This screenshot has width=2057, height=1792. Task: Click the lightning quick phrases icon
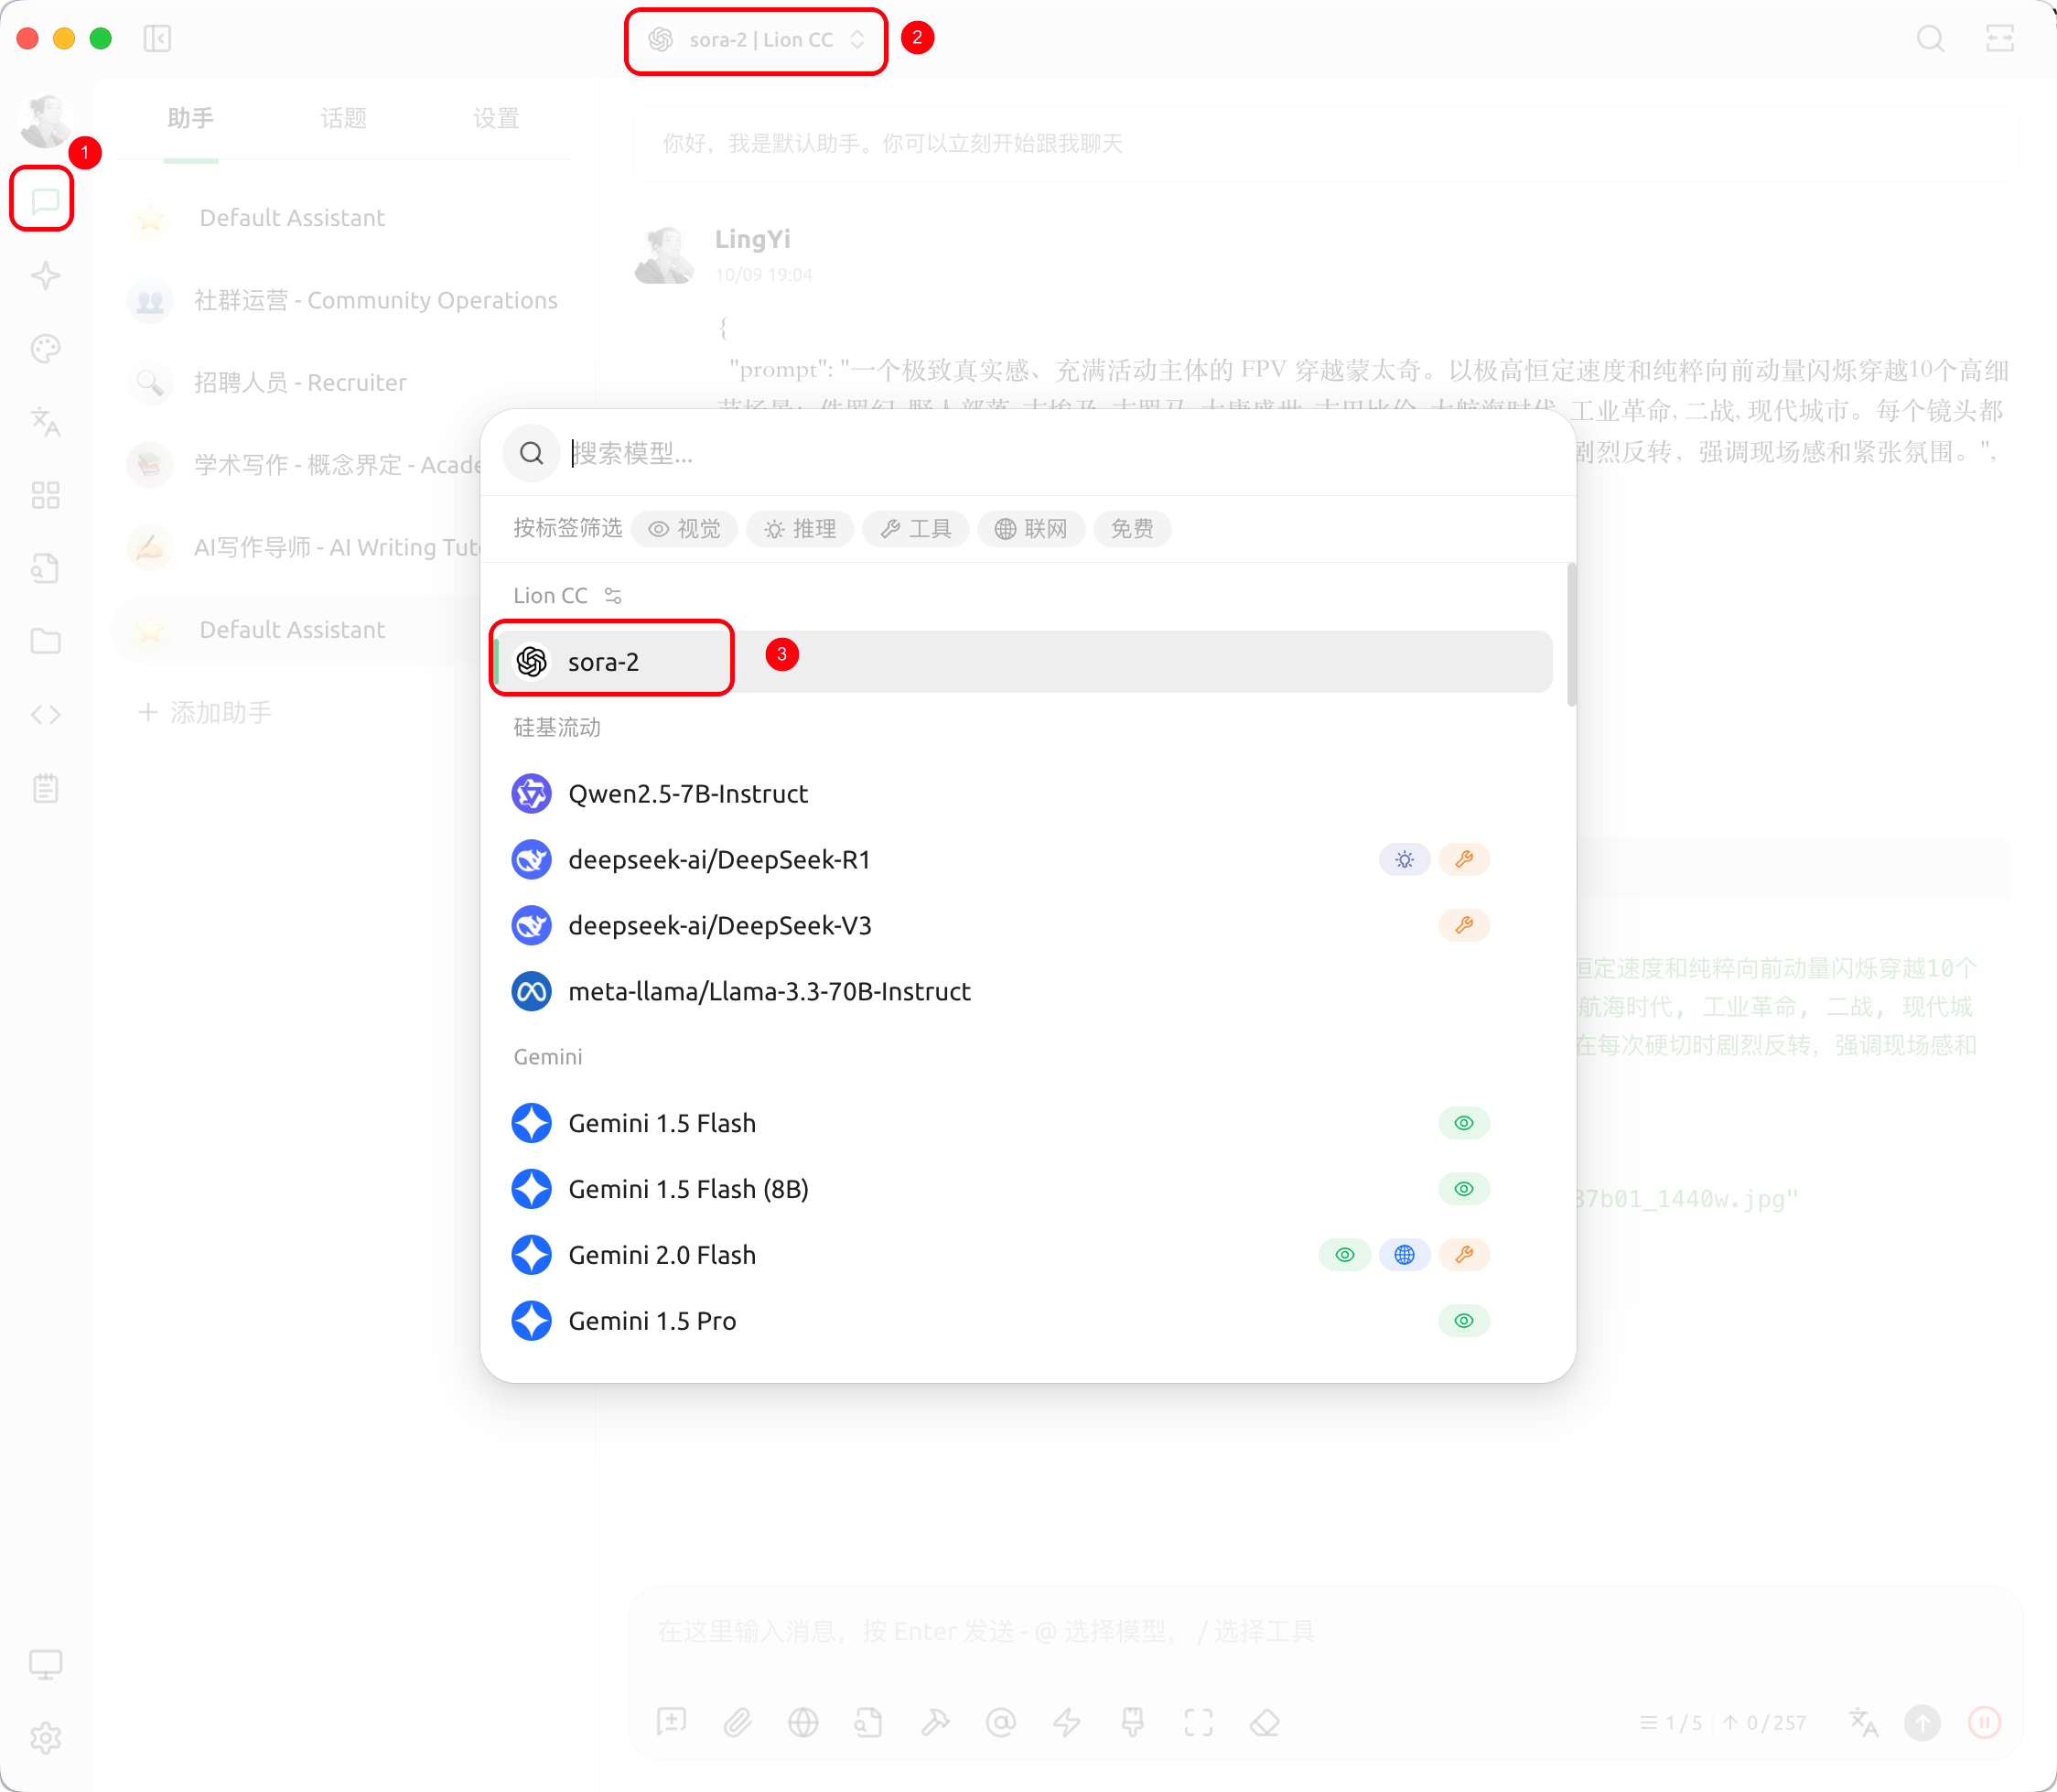coord(1067,1722)
